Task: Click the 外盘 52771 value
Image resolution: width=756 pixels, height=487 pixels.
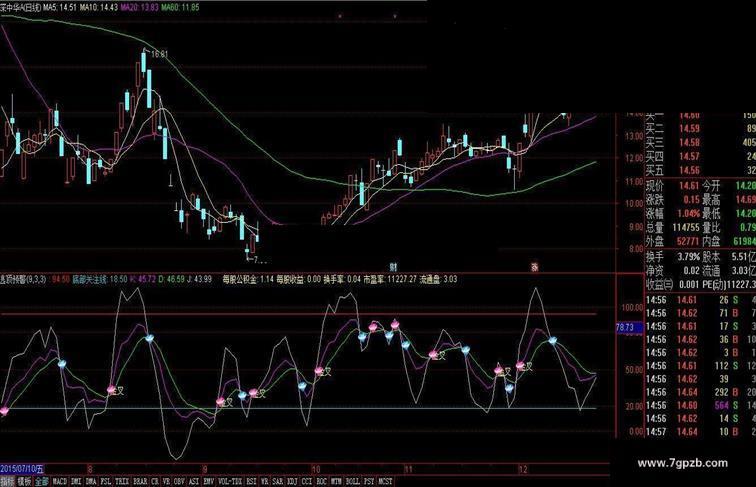Action: point(673,241)
